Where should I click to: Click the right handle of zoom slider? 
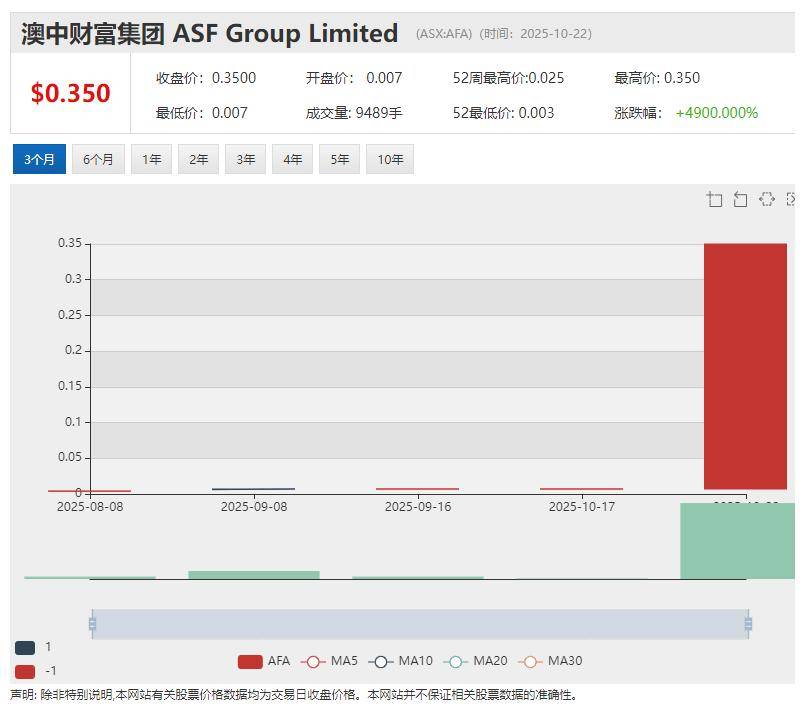coord(748,624)
